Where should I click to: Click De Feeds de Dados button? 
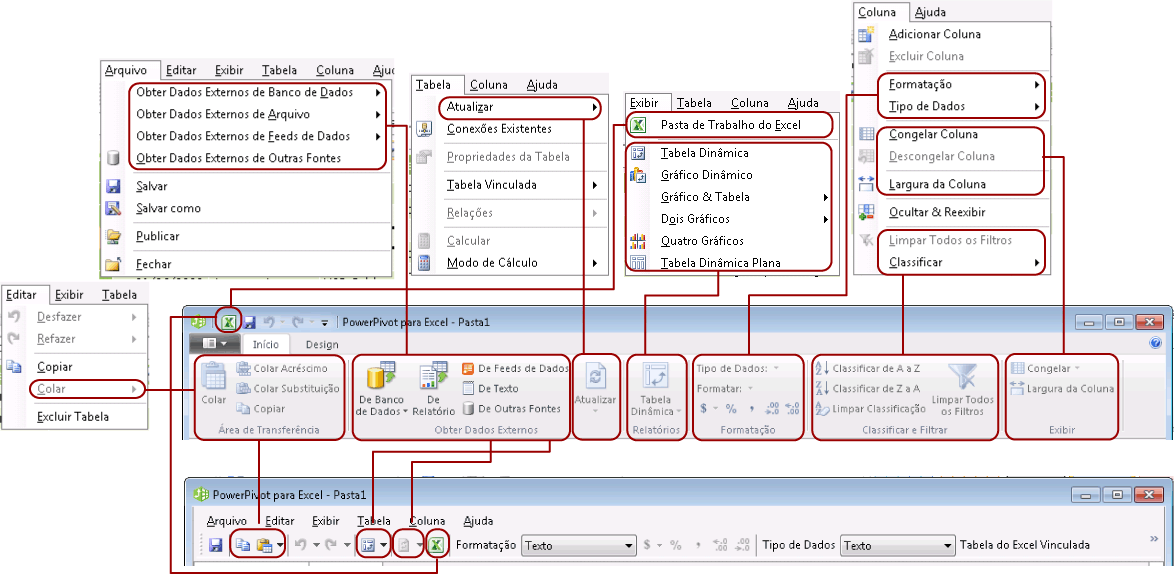pyautogui.click(x=515, y=368)
